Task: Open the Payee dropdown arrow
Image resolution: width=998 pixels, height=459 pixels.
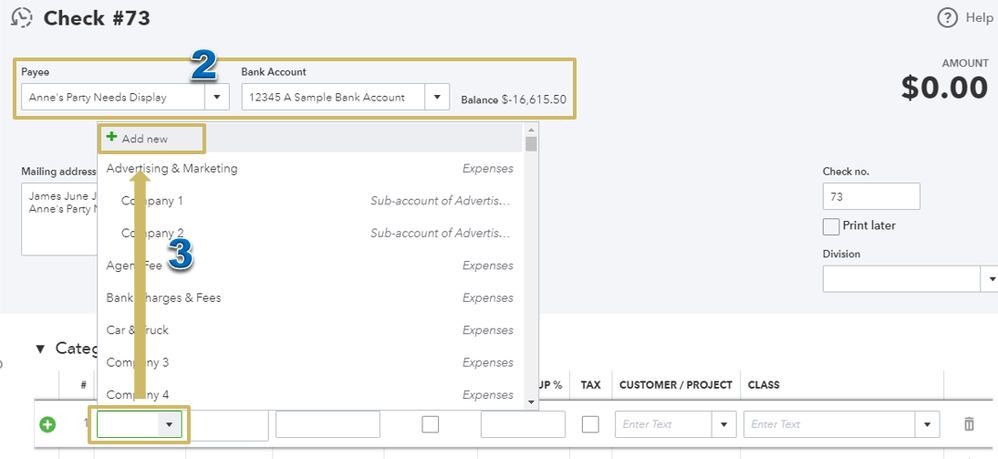Action: (217, 97)
